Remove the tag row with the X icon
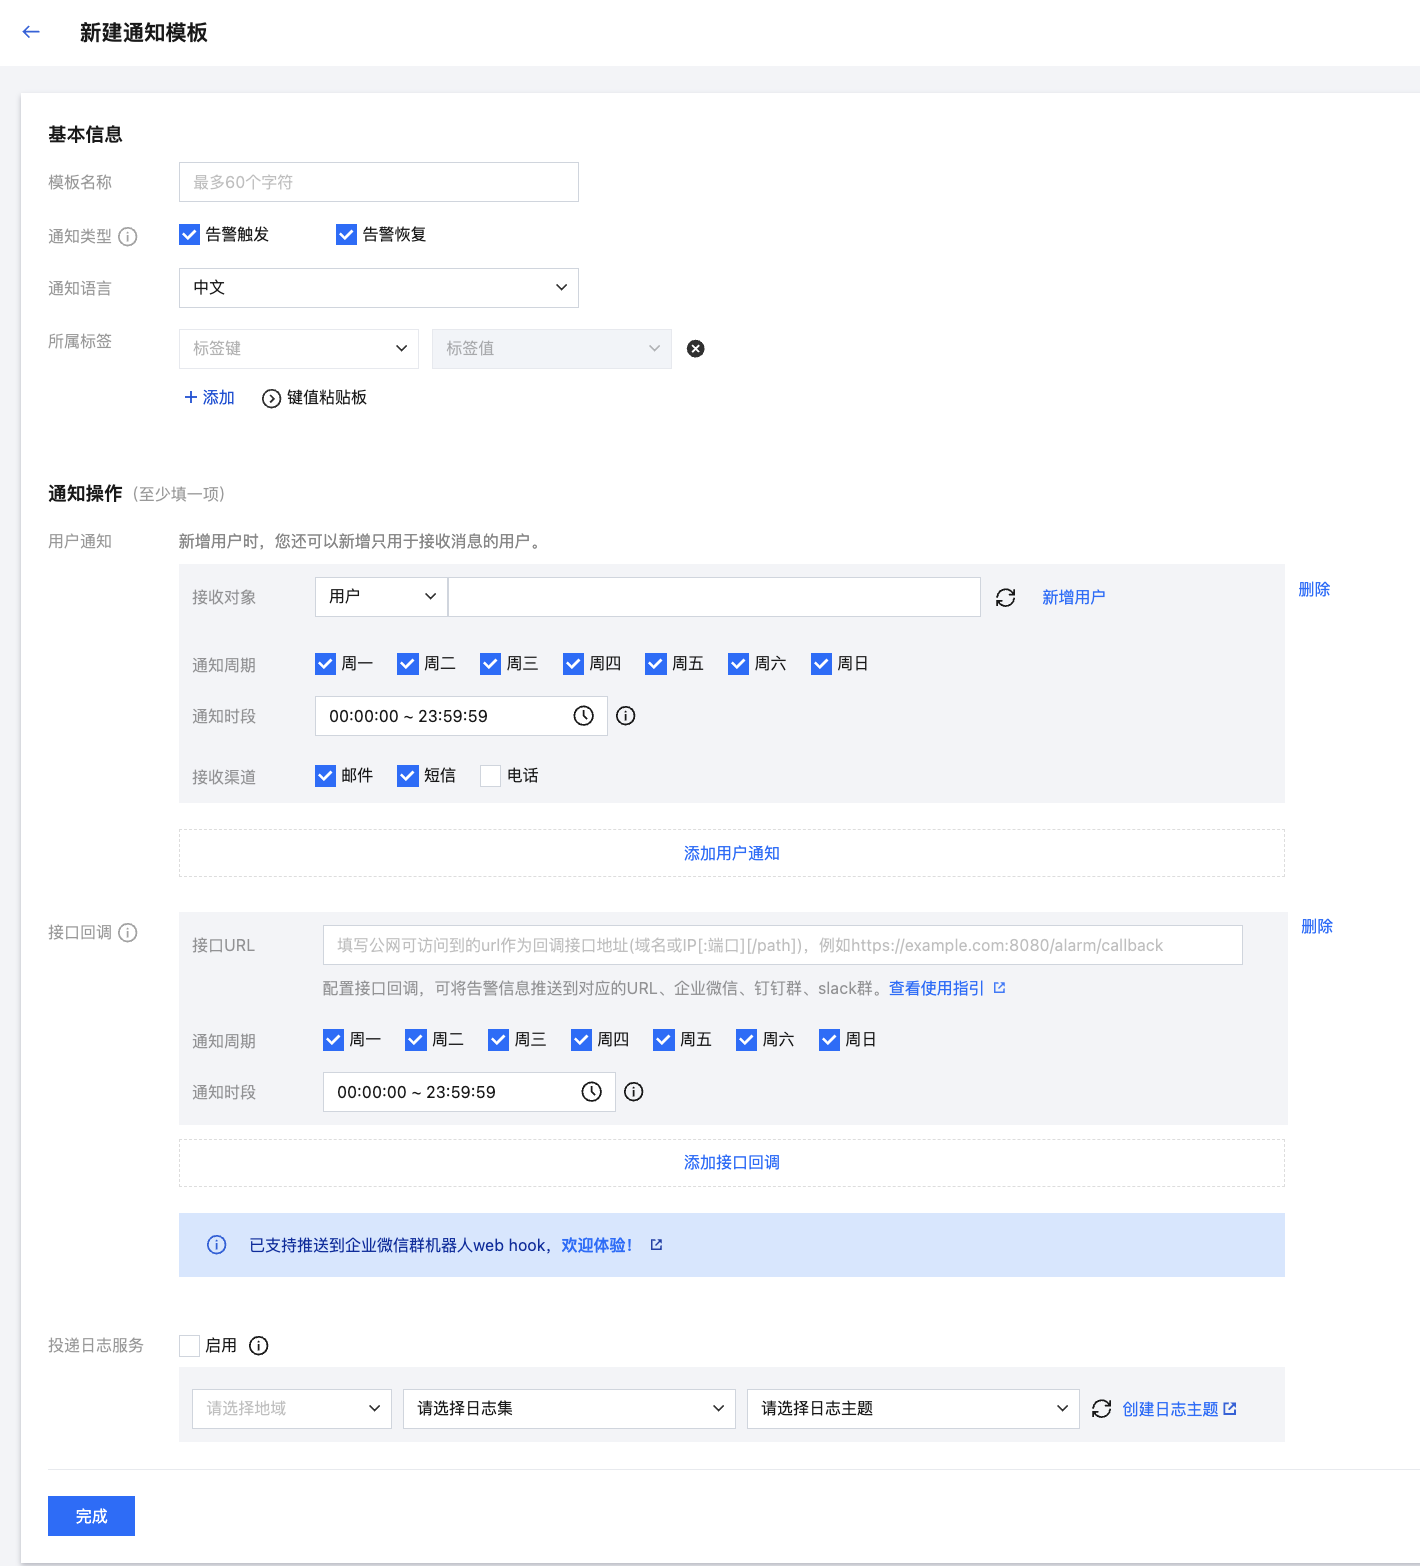 coord(696,349)
